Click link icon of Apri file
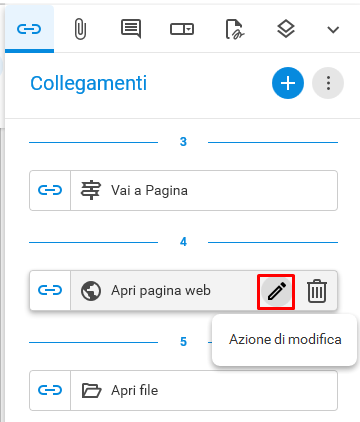This screenshot has height=422, width=360. [50, 390]
